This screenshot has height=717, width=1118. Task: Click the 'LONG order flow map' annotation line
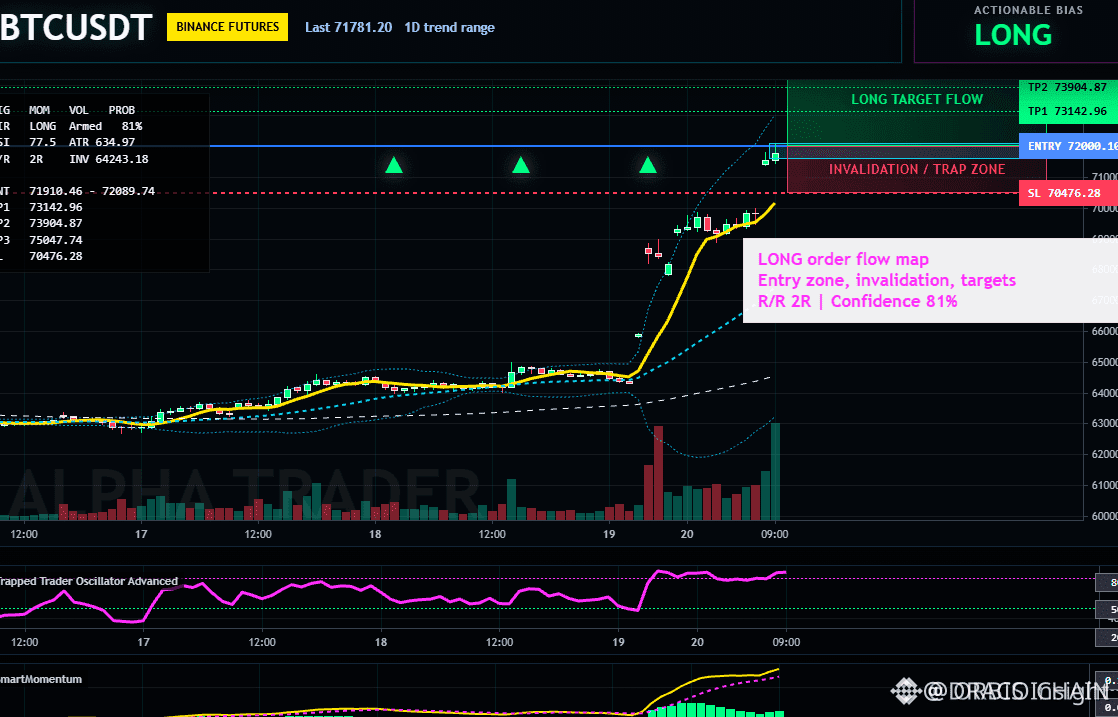point(843,259)
